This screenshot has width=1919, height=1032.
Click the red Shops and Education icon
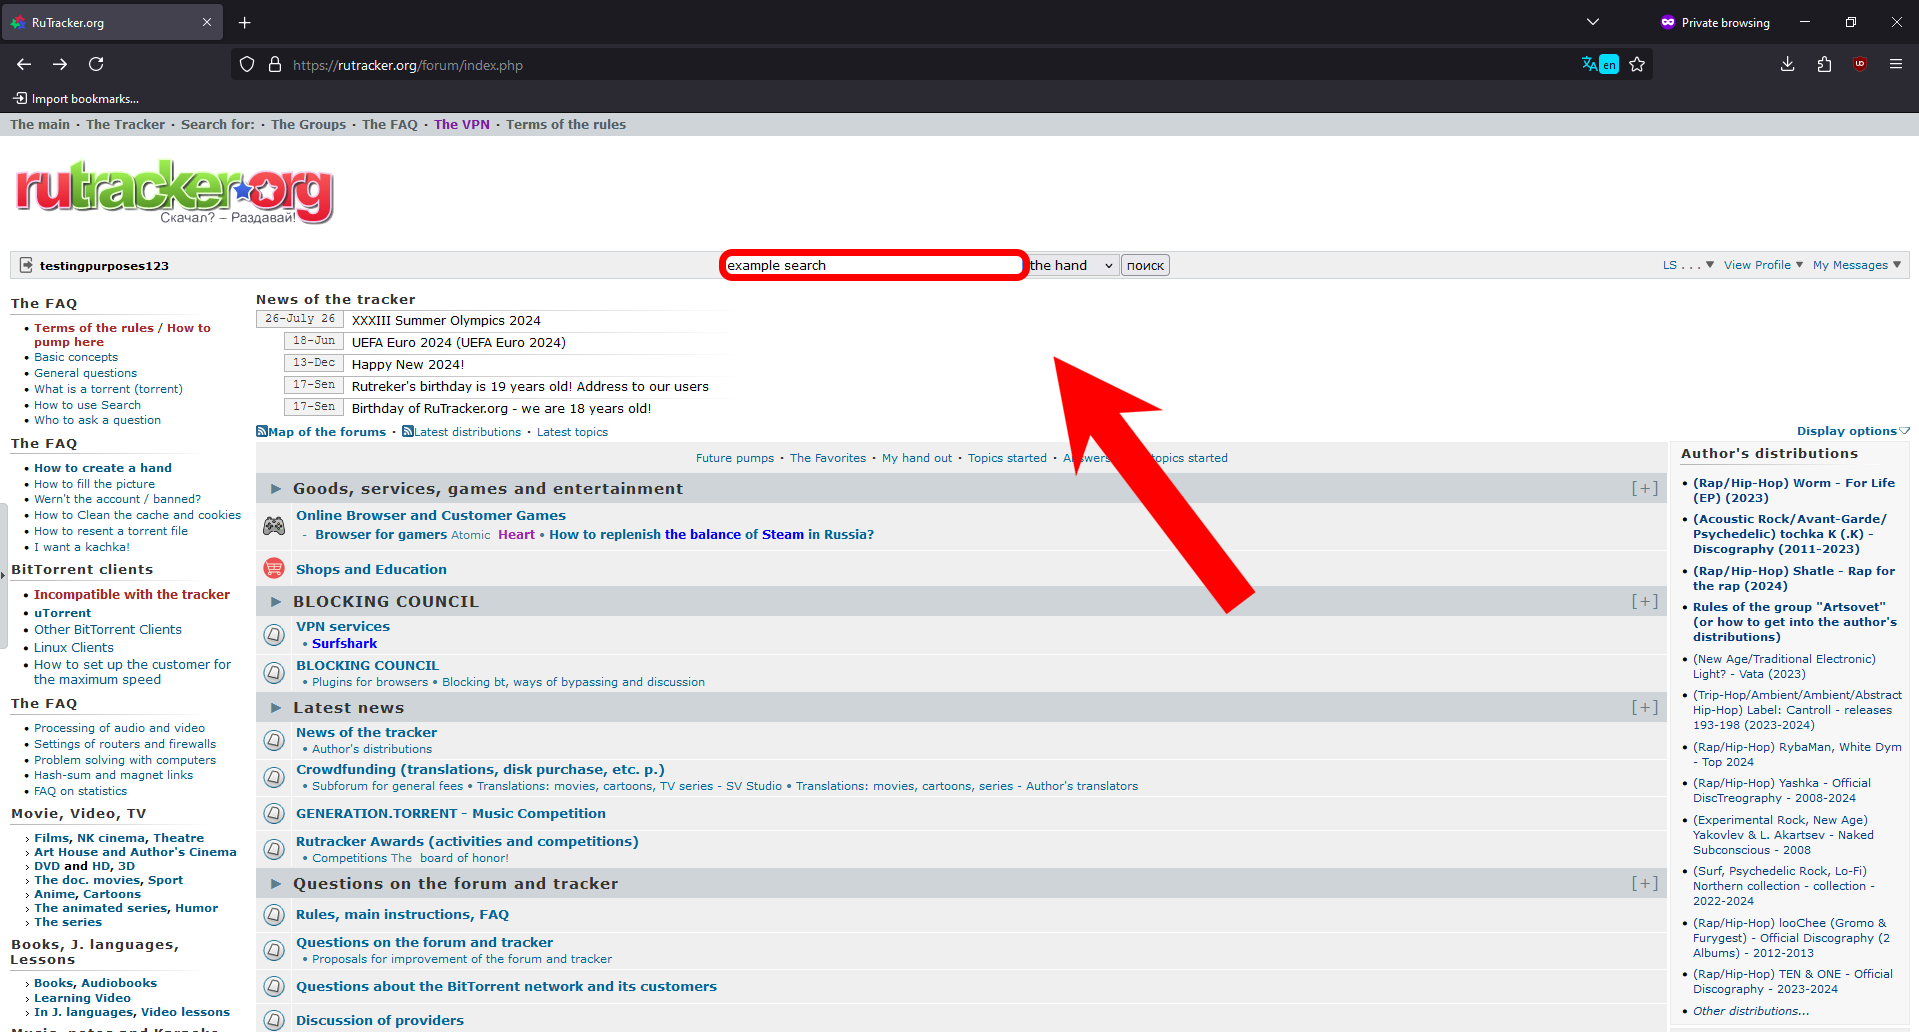tap(274, 568)
